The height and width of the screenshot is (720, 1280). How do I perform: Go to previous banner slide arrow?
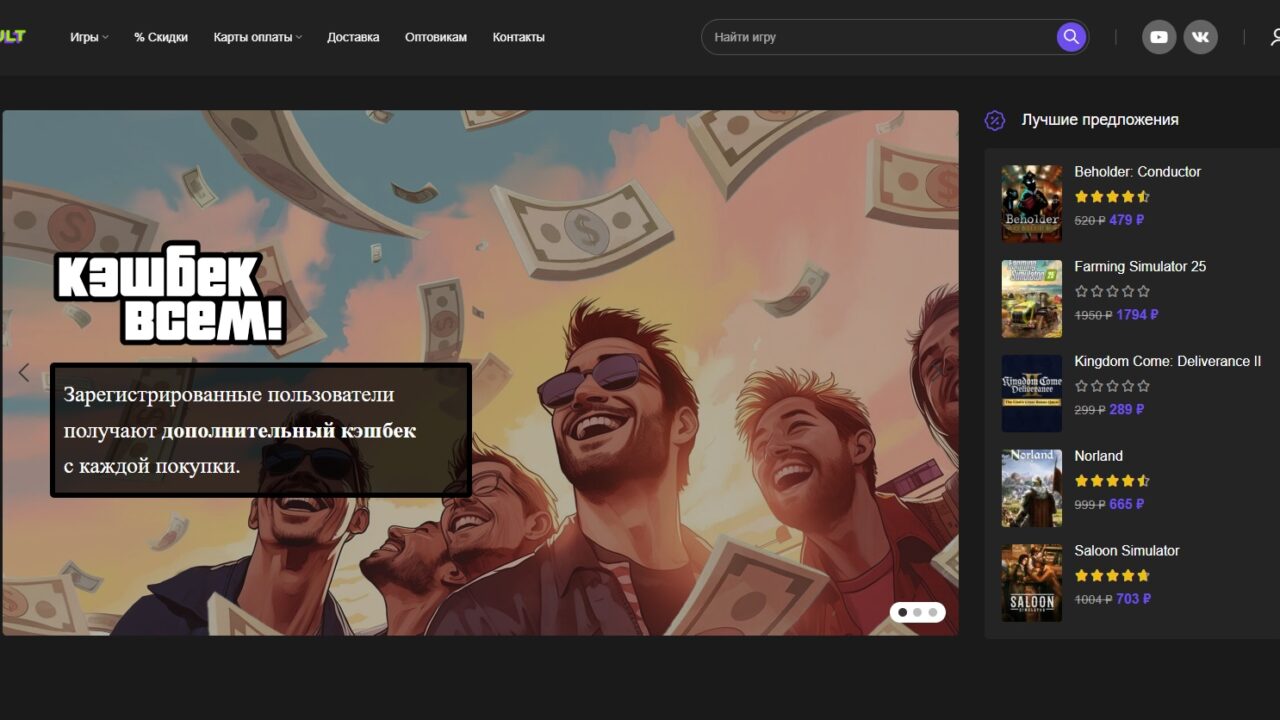(24, 373)
